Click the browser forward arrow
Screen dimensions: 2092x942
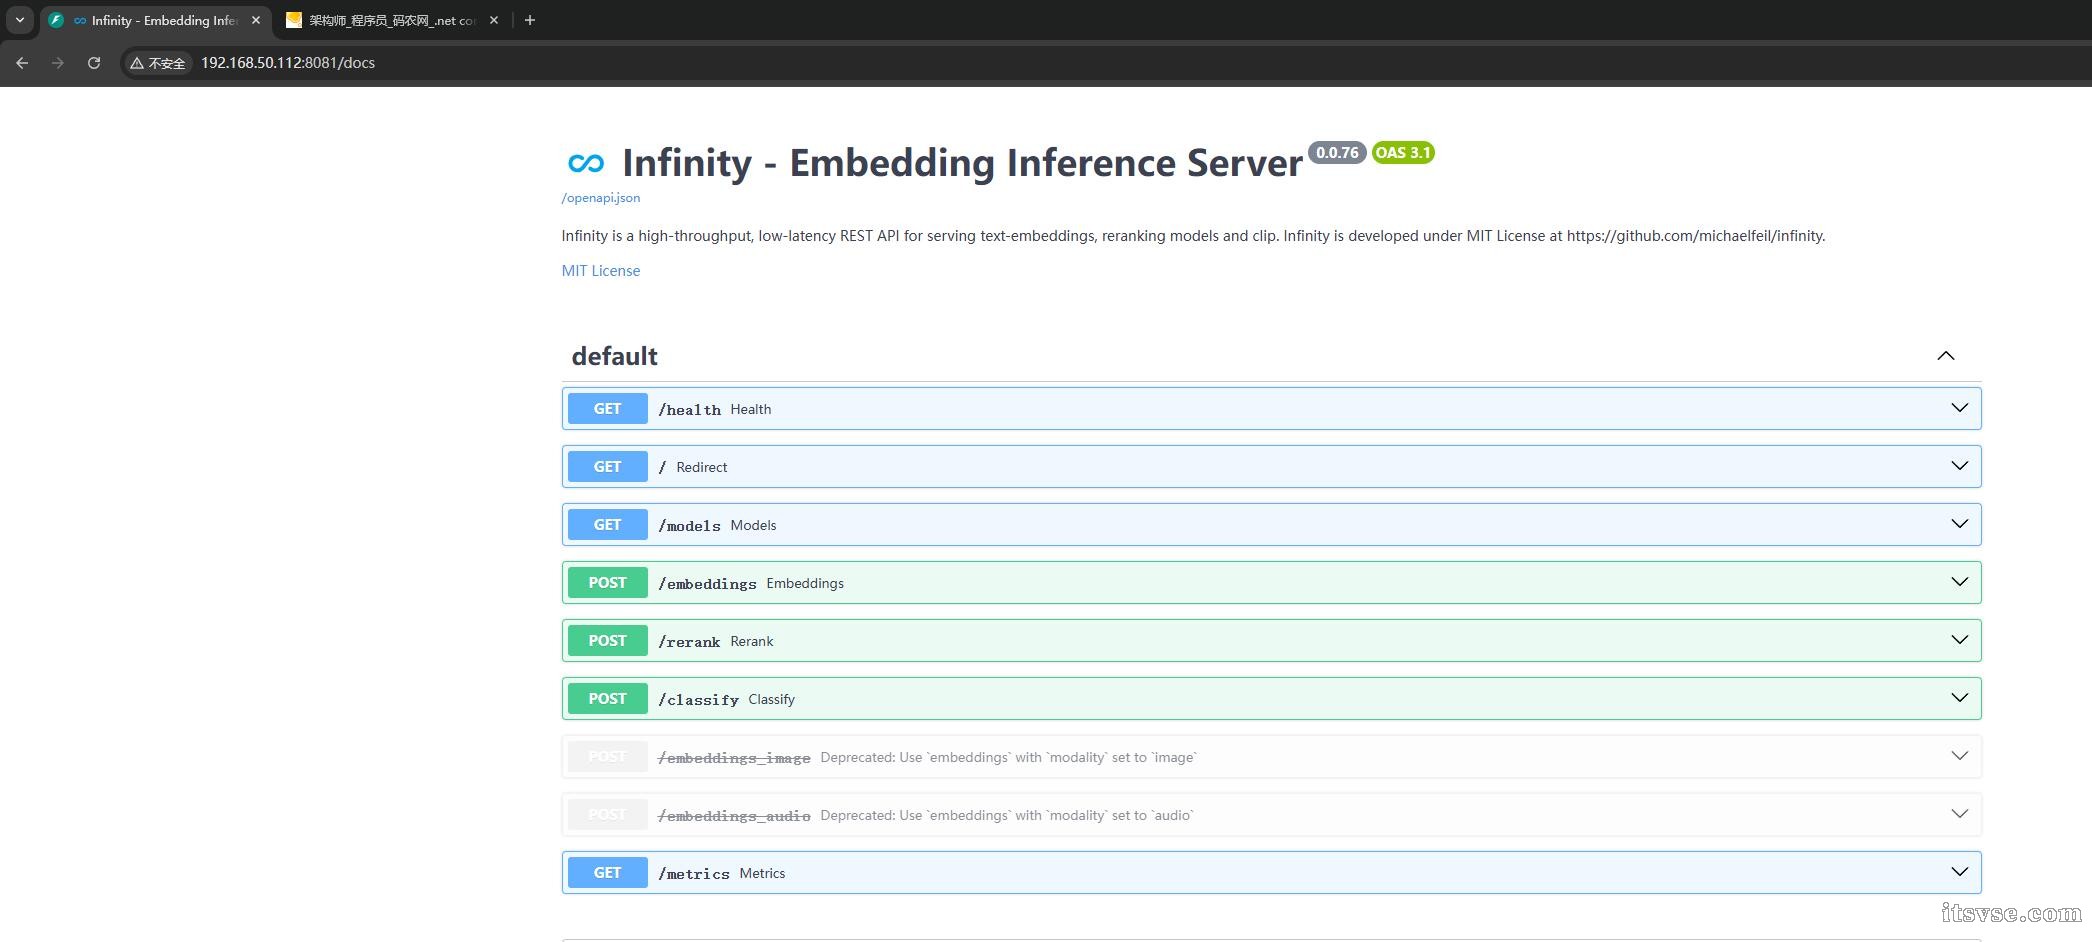58,63
